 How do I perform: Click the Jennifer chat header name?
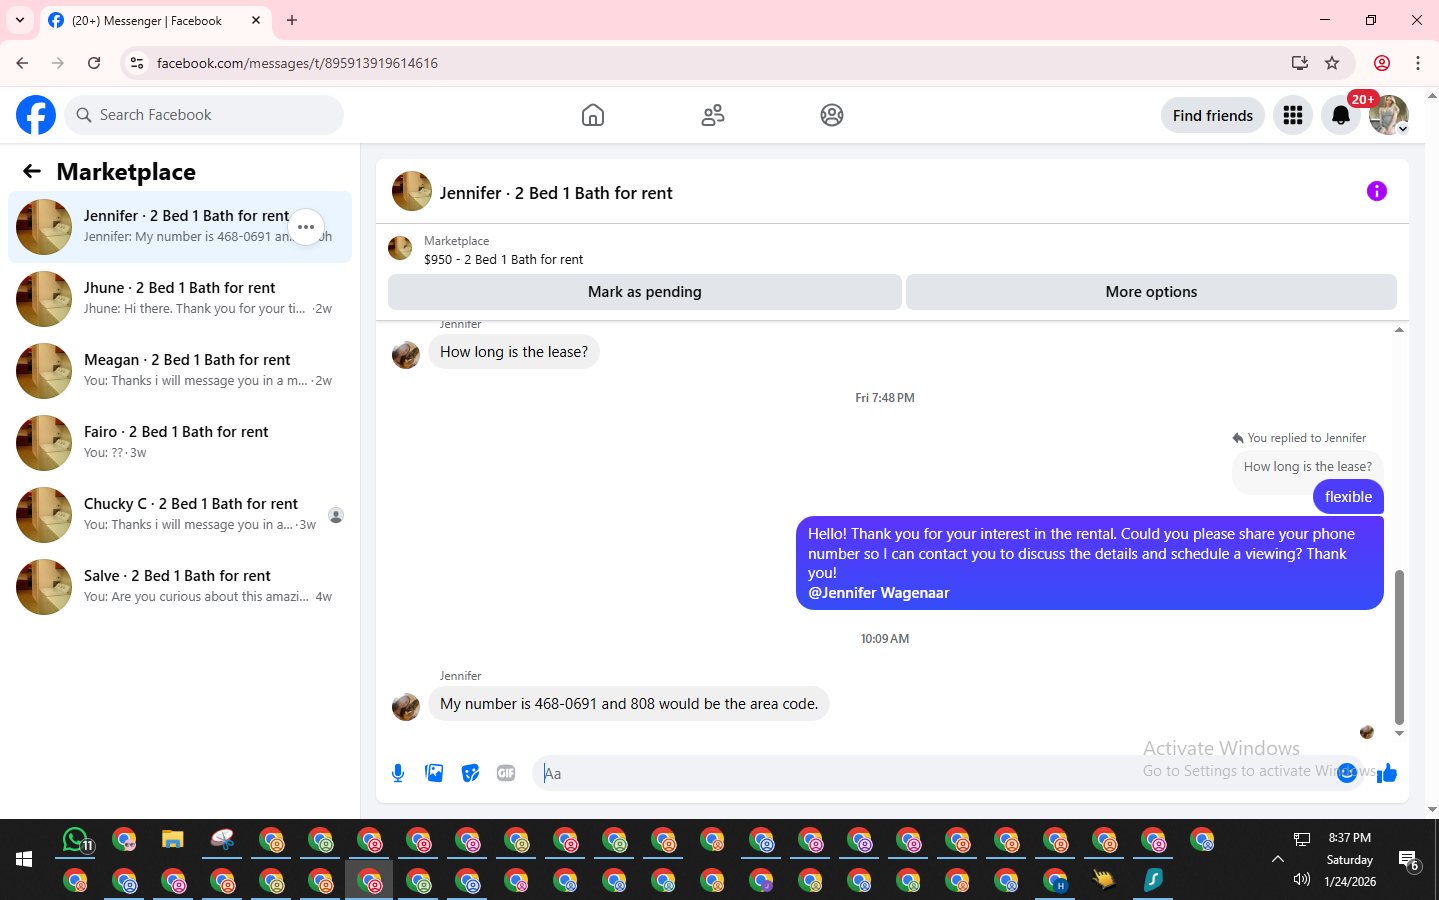click(556, 193)
